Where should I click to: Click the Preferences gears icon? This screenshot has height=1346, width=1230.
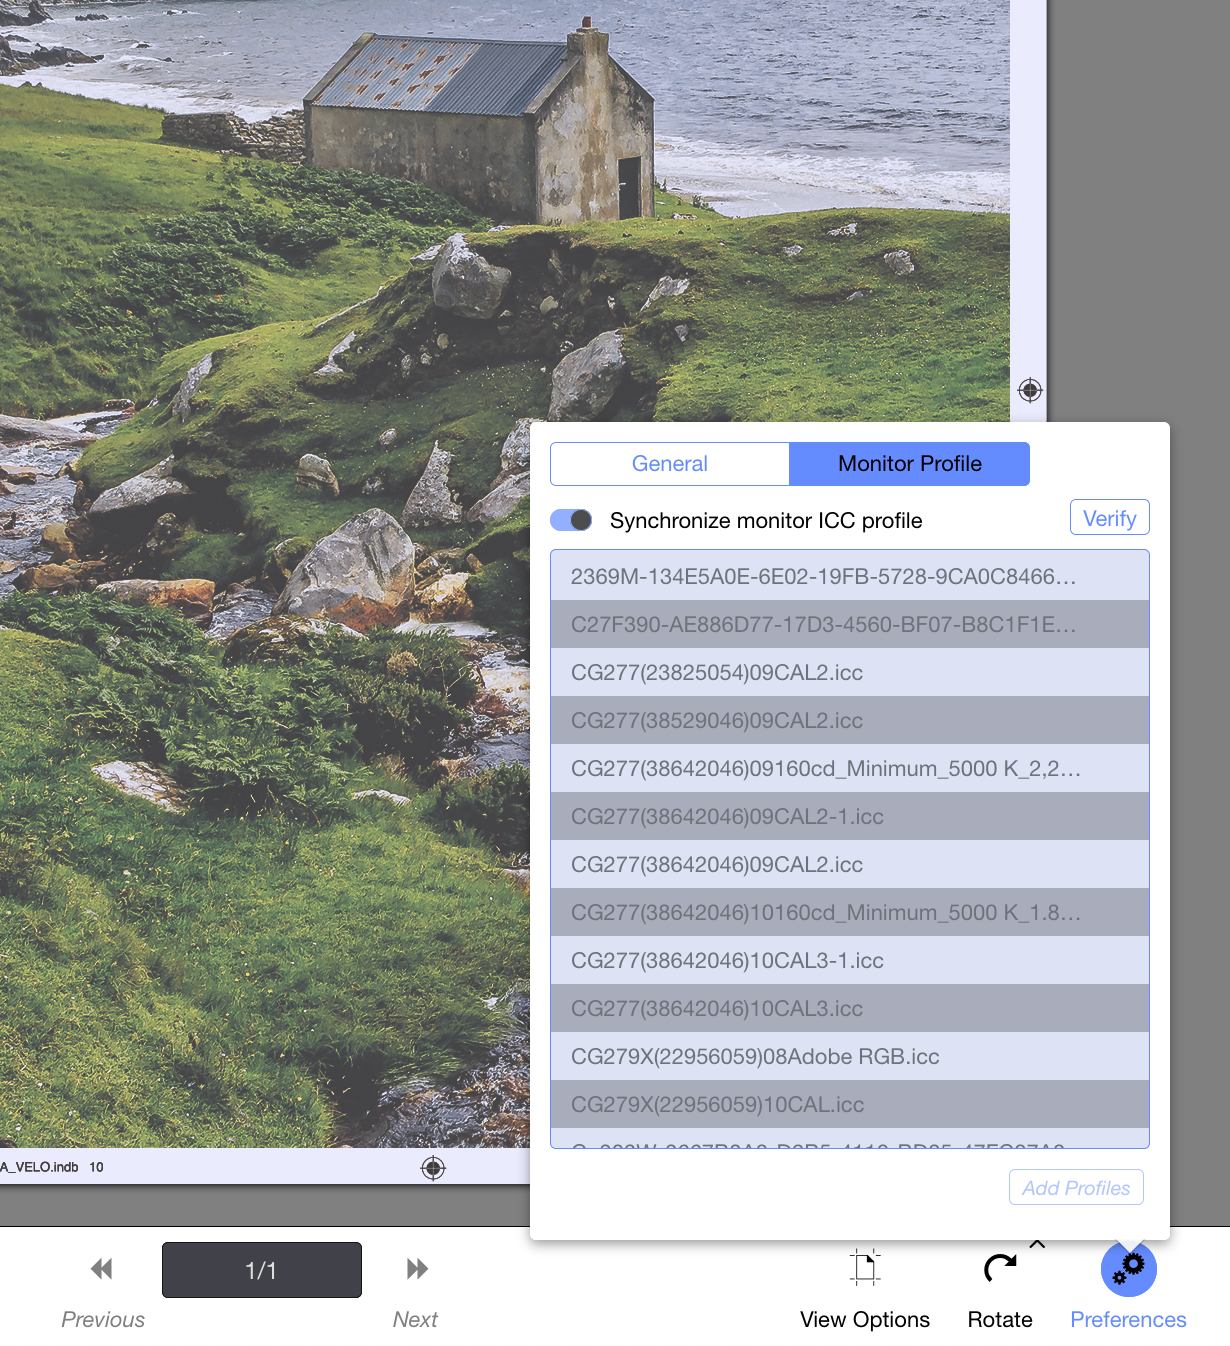coord(1128,1268)
